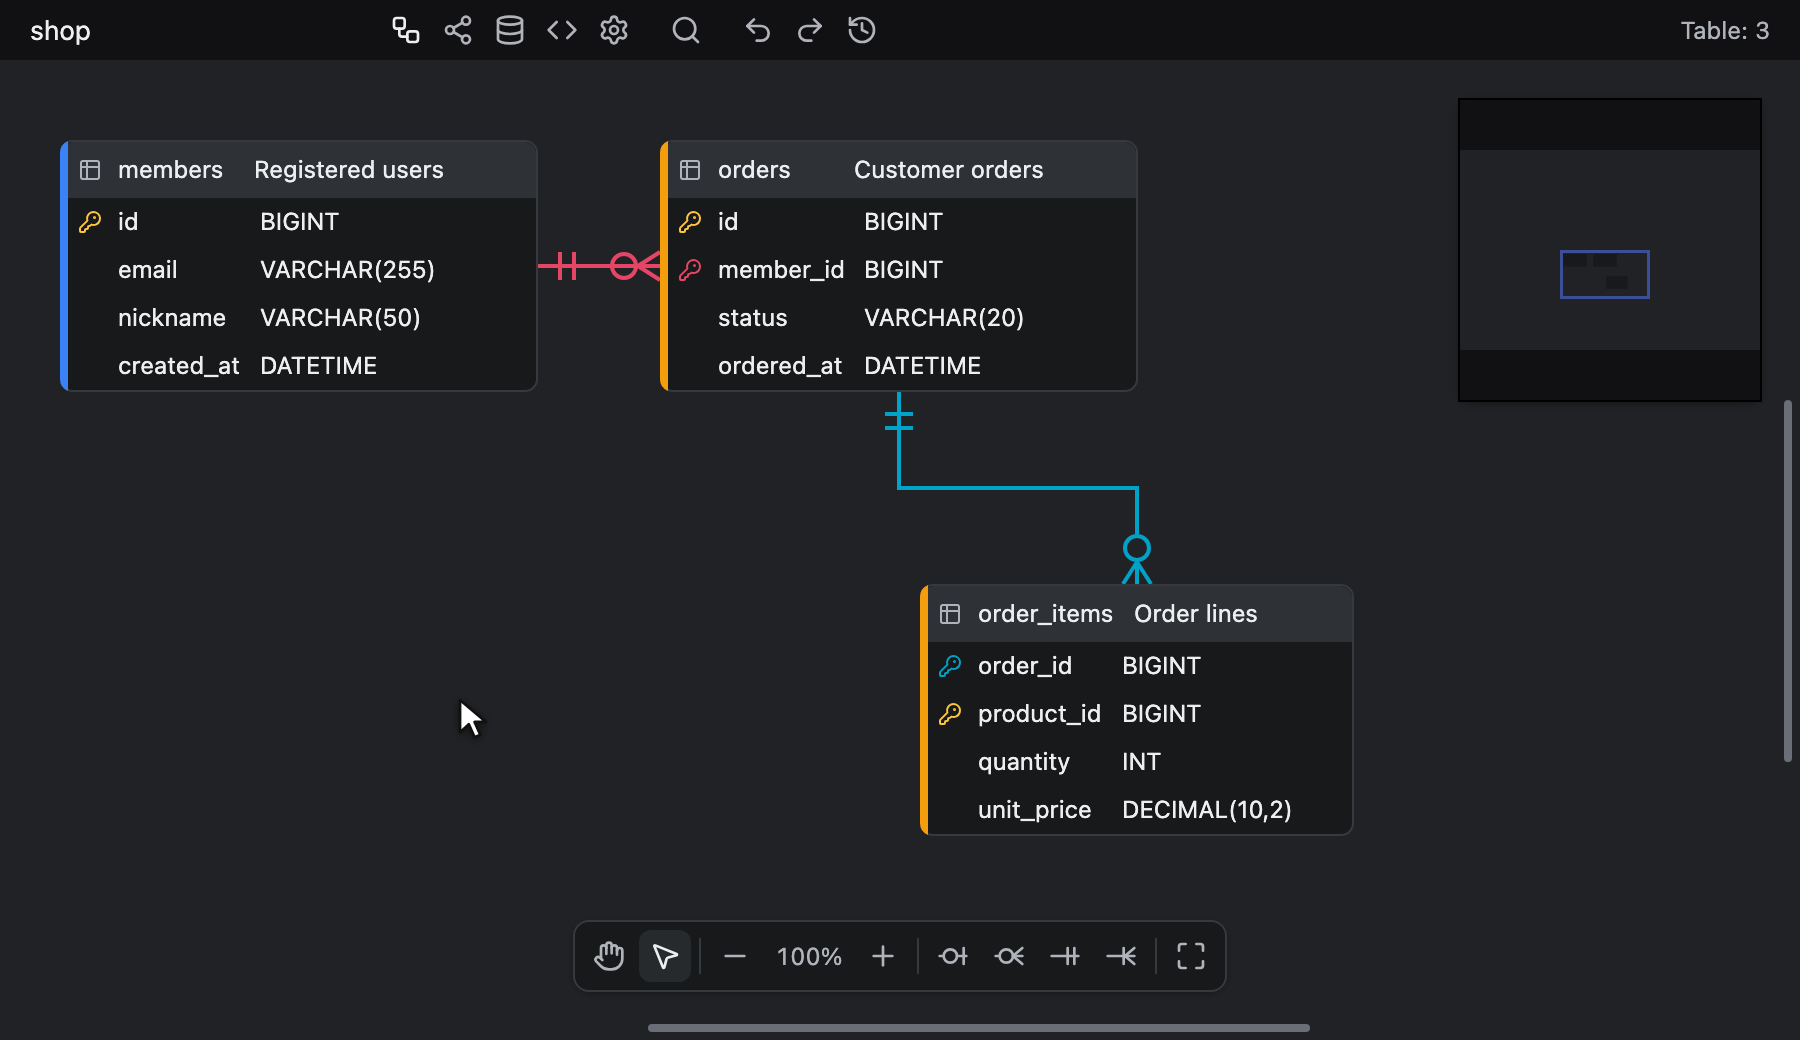This screenshot has height=1040, width=1800.
Task: Click the VARCHAR(255) data type
Action: point(347,270)
